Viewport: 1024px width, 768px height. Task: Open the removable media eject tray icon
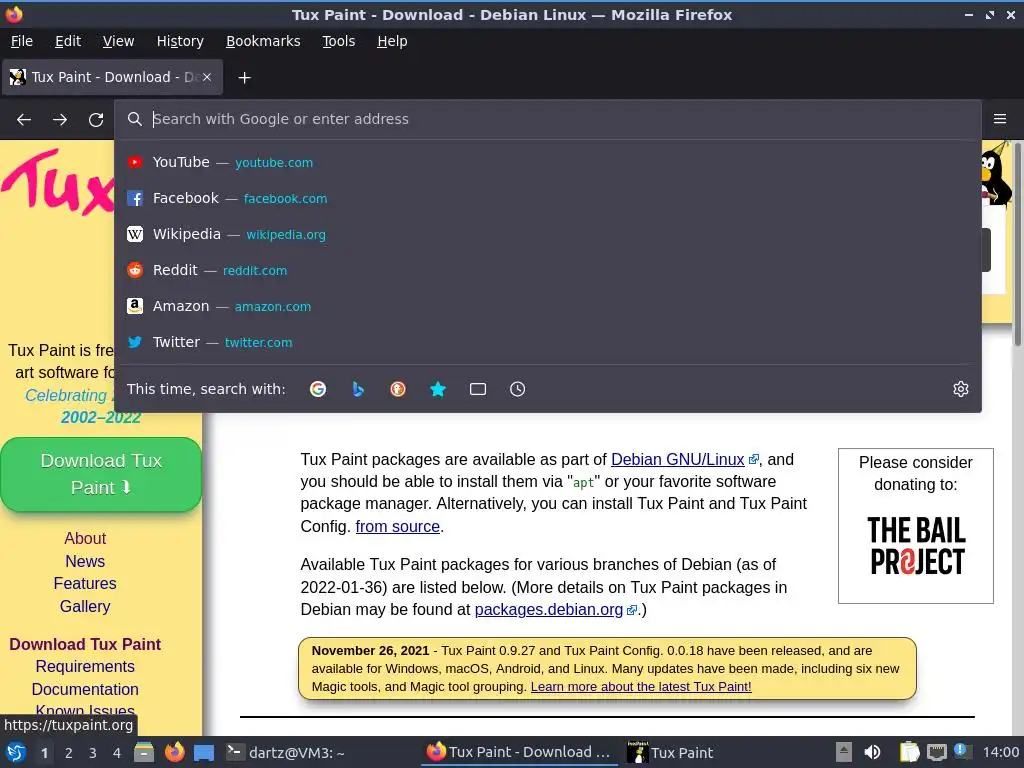(844, 752)
